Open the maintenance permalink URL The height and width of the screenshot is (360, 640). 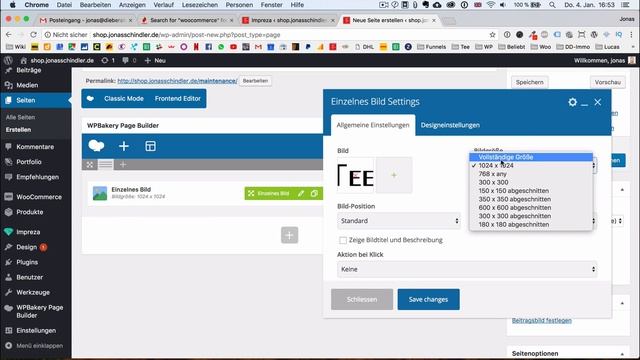pyautogui.click(x=177, y=81)
